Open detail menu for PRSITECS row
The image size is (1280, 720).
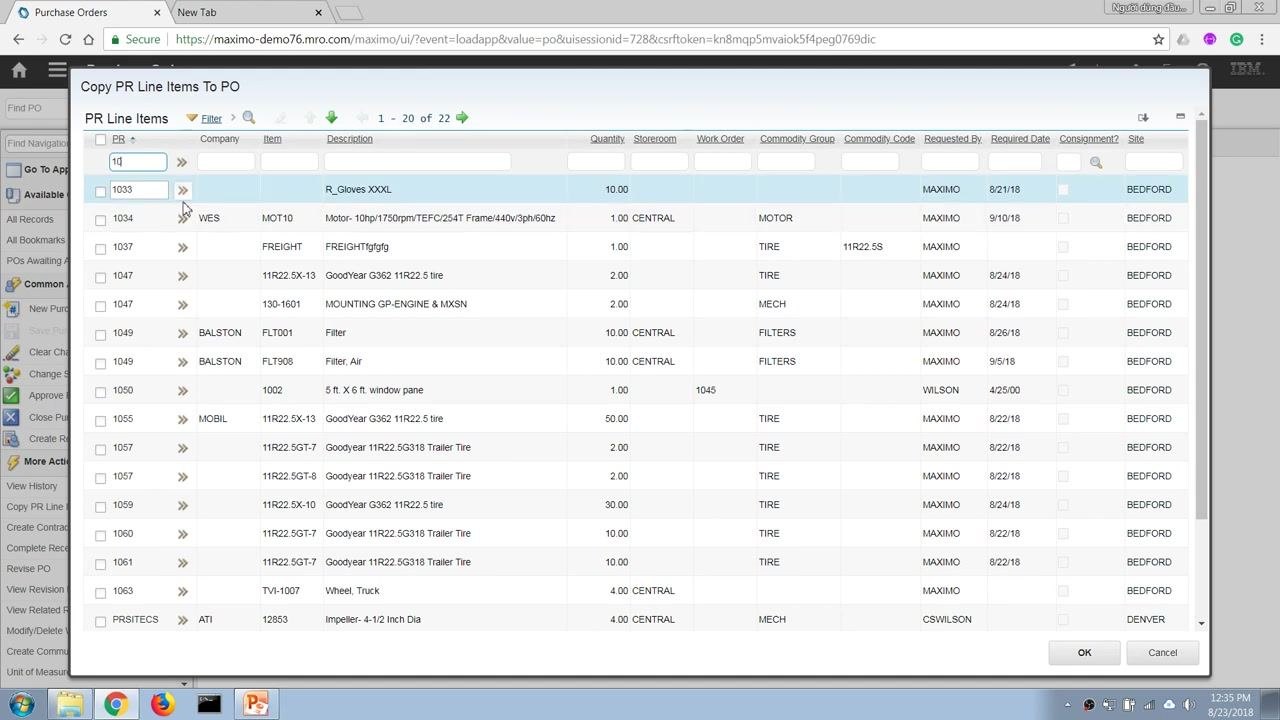(x=182, y=620)
